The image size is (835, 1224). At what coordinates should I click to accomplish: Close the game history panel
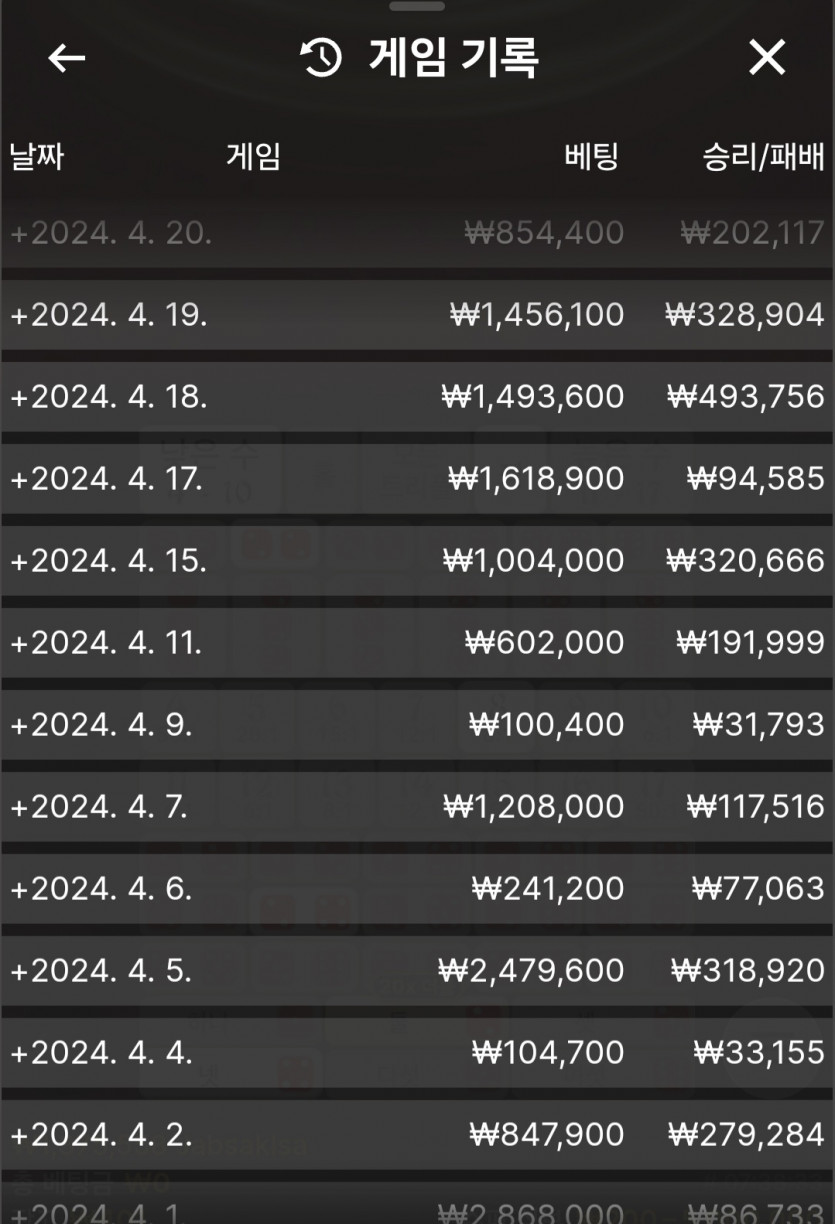coord(767,59)
